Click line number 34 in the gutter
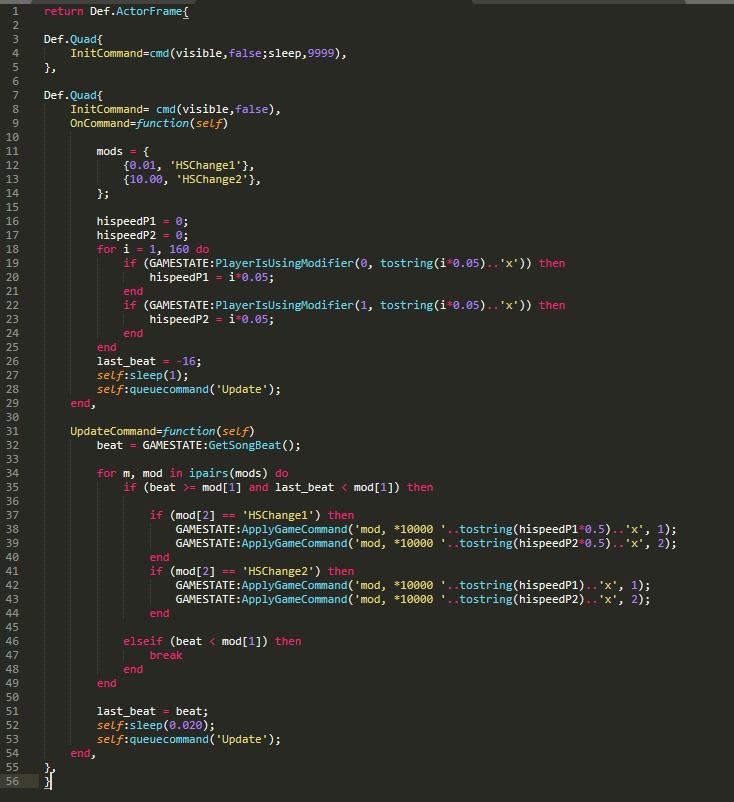The width and height of the screenshot is (734, 802). click(x=12, y=473)
